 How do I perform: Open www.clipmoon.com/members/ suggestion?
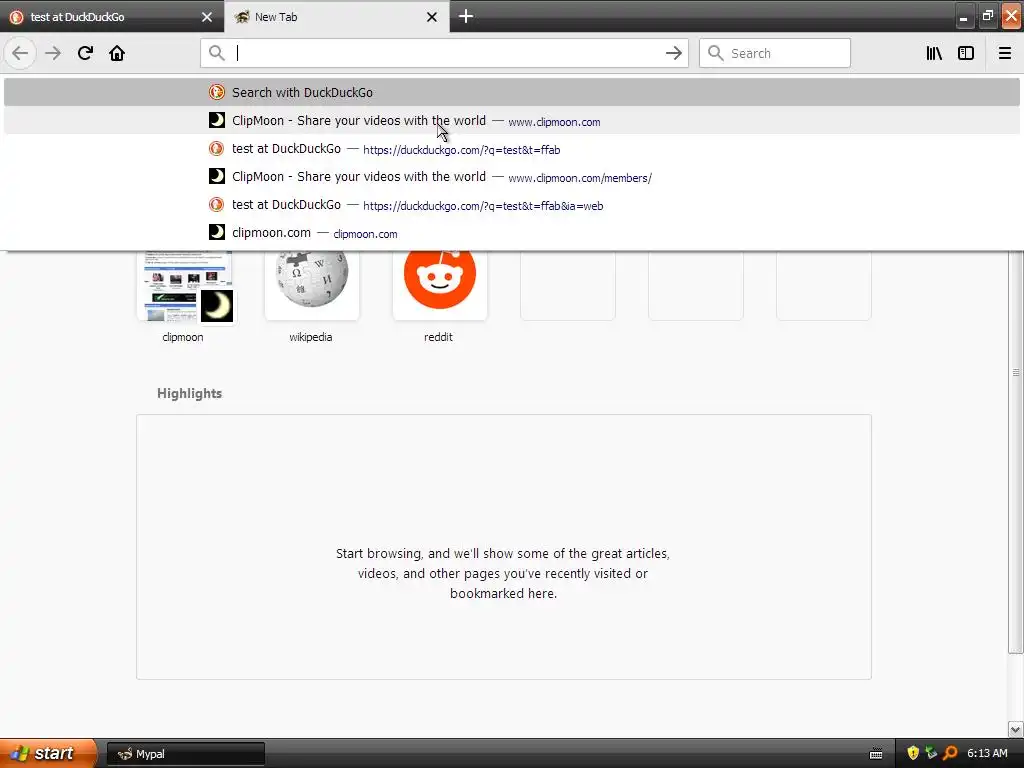[x=511, y=176]
